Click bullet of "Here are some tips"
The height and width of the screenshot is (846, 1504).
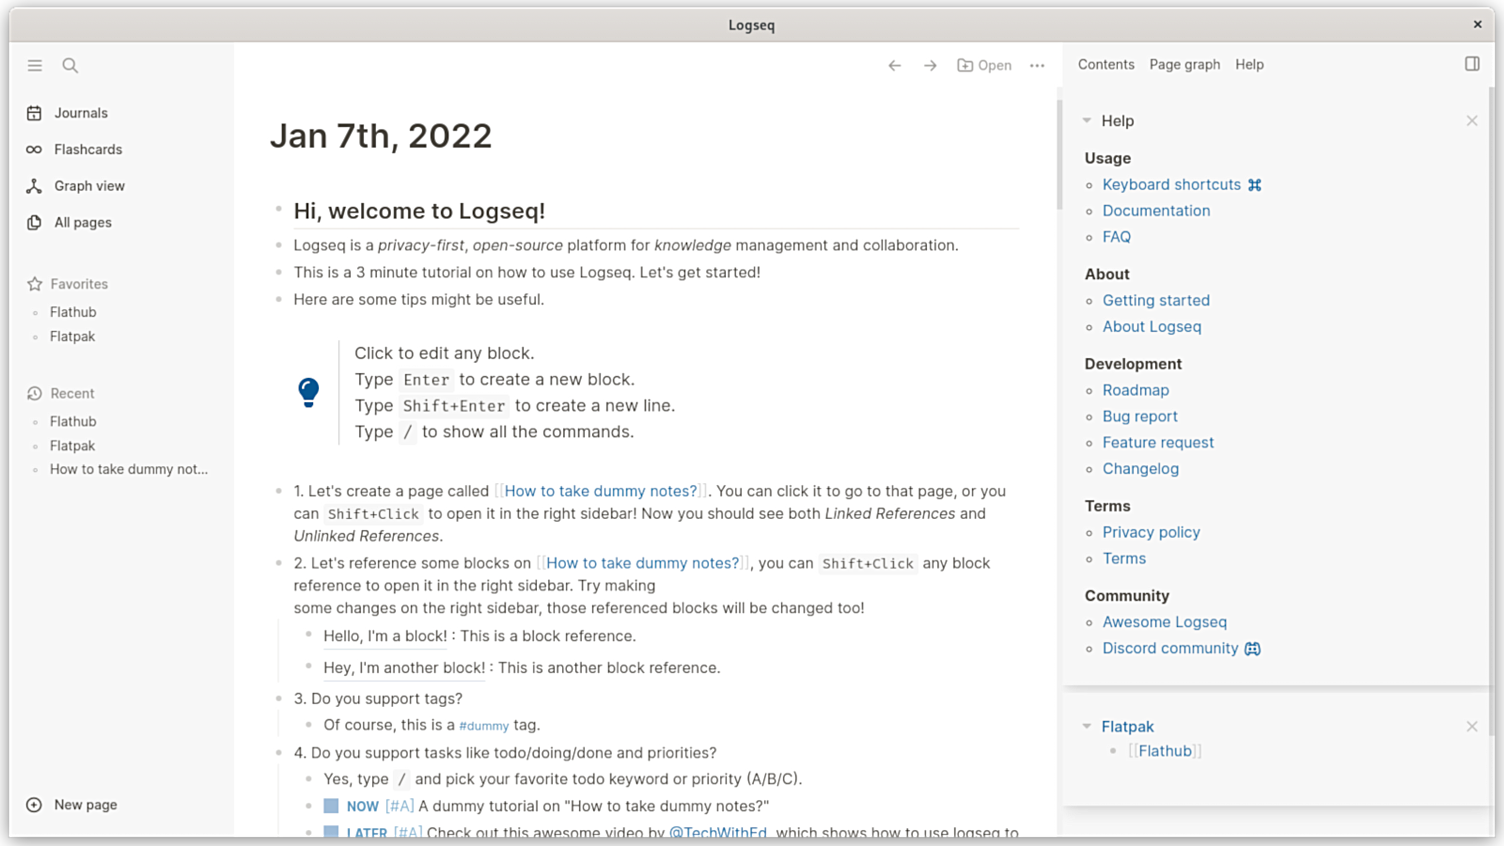point(278,299)
